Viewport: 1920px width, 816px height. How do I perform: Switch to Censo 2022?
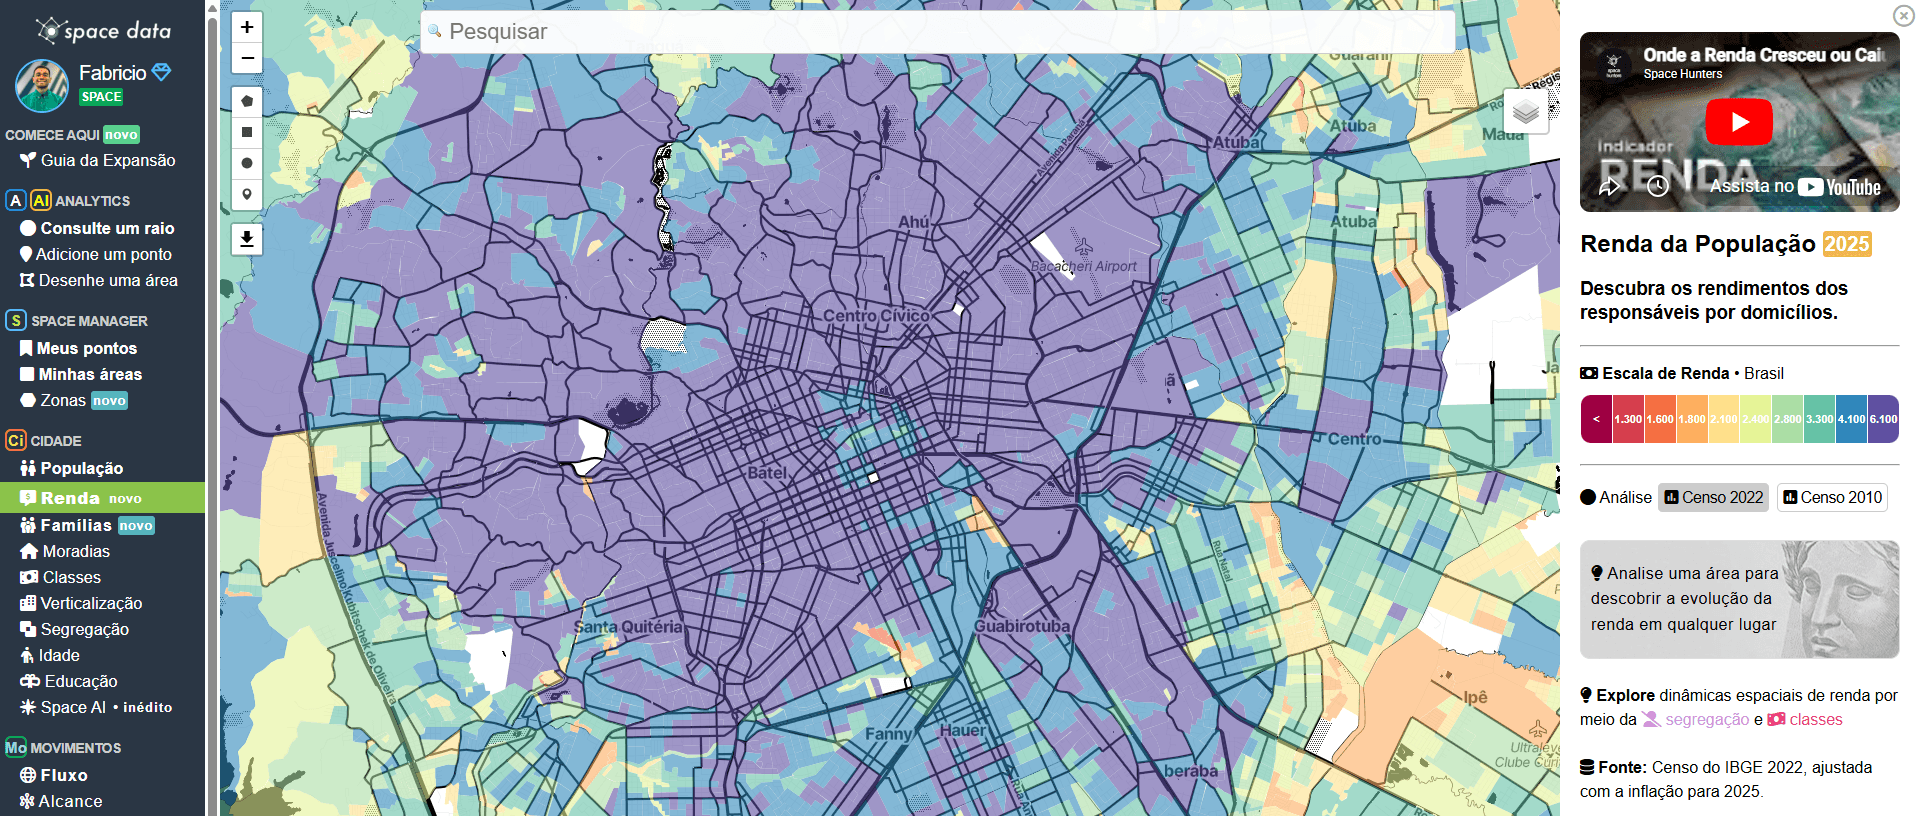coord(1713,497)
